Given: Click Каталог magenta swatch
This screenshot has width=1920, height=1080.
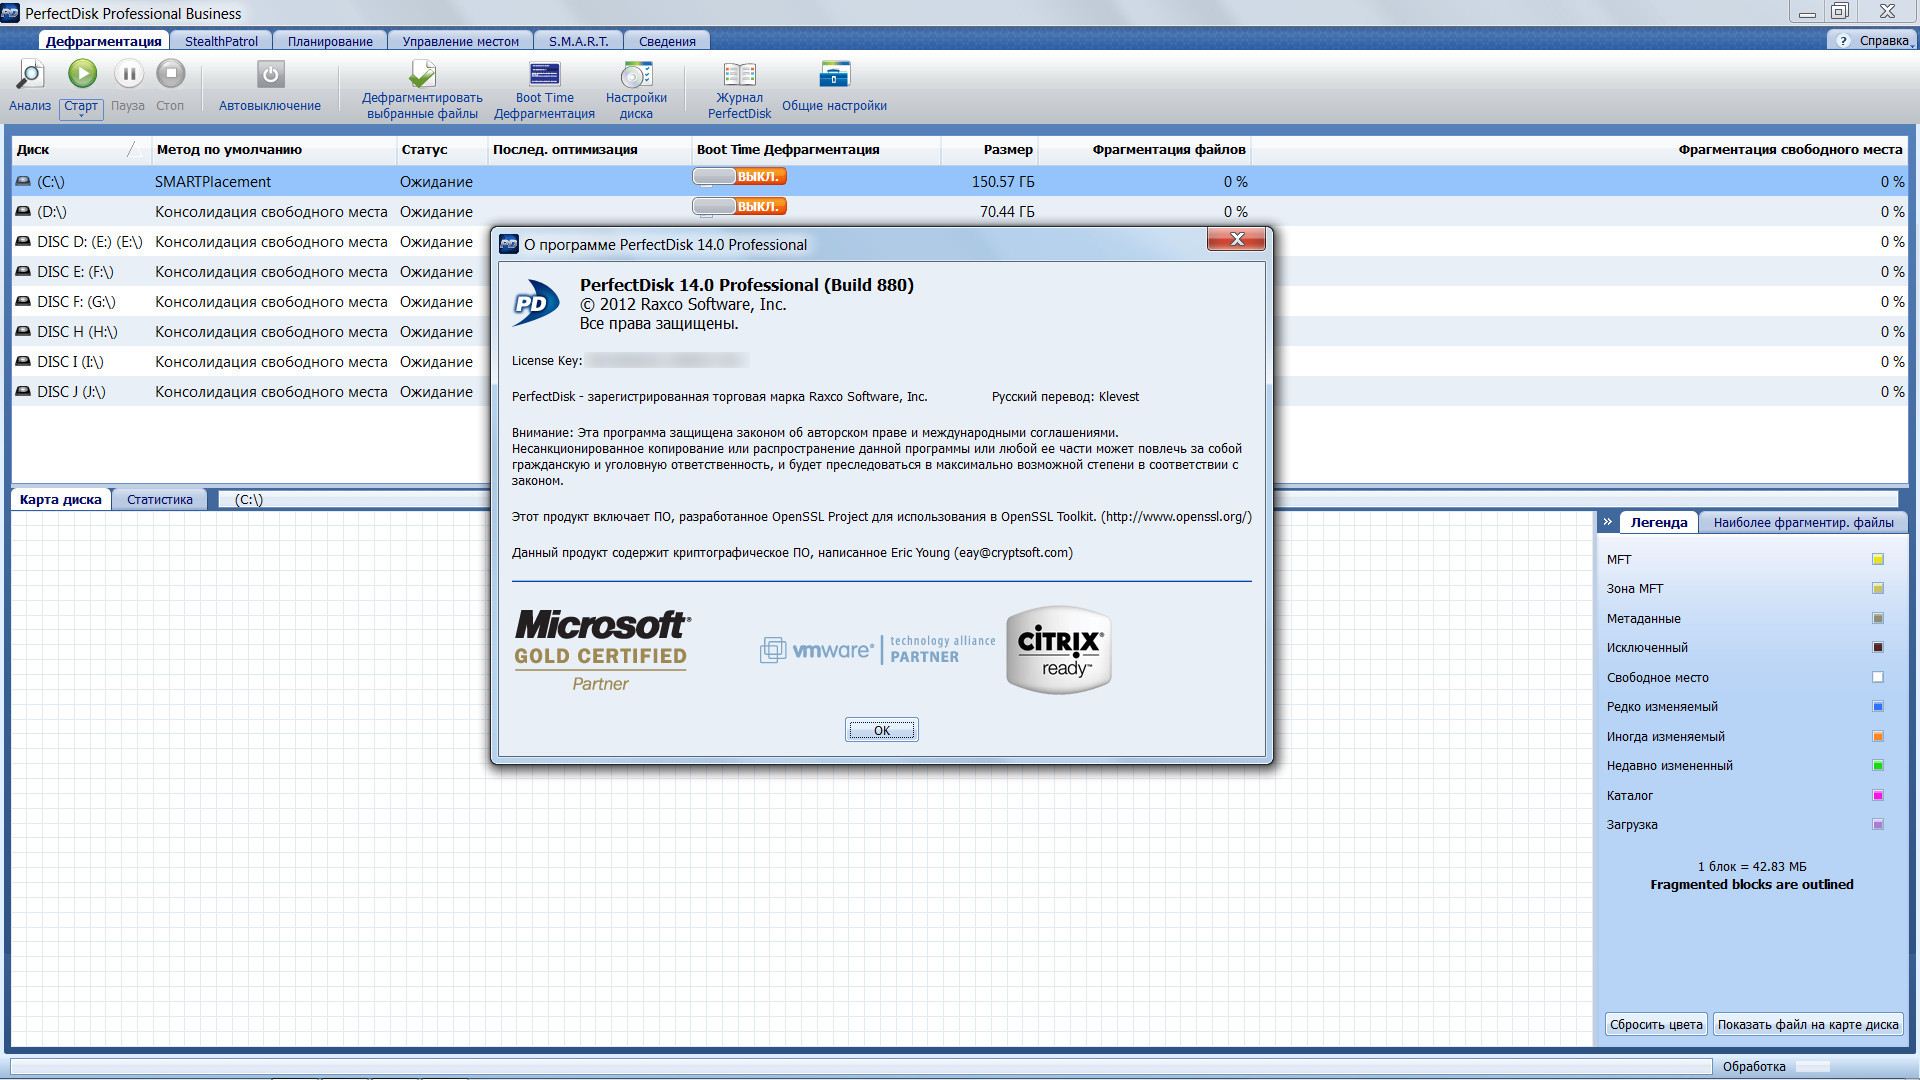Looking at the screenshot, I should pyautogui.click(x=1877, y=796).
